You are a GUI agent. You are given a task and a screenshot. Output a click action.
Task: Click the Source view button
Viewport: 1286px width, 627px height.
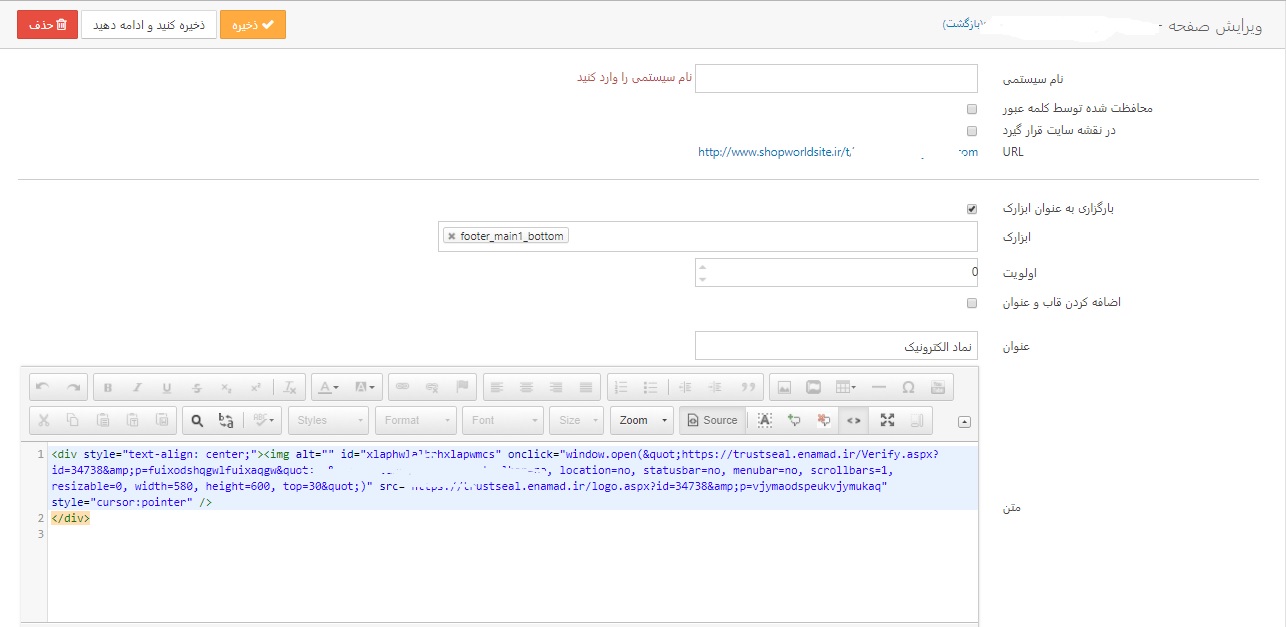point(711,420)
